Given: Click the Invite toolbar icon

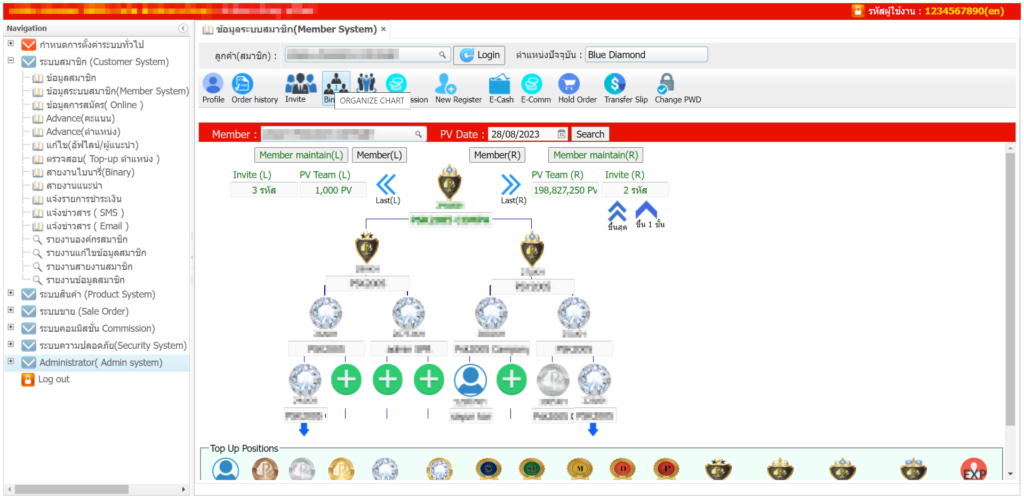Looking at the screenshot, I should [x=296, y=84].
